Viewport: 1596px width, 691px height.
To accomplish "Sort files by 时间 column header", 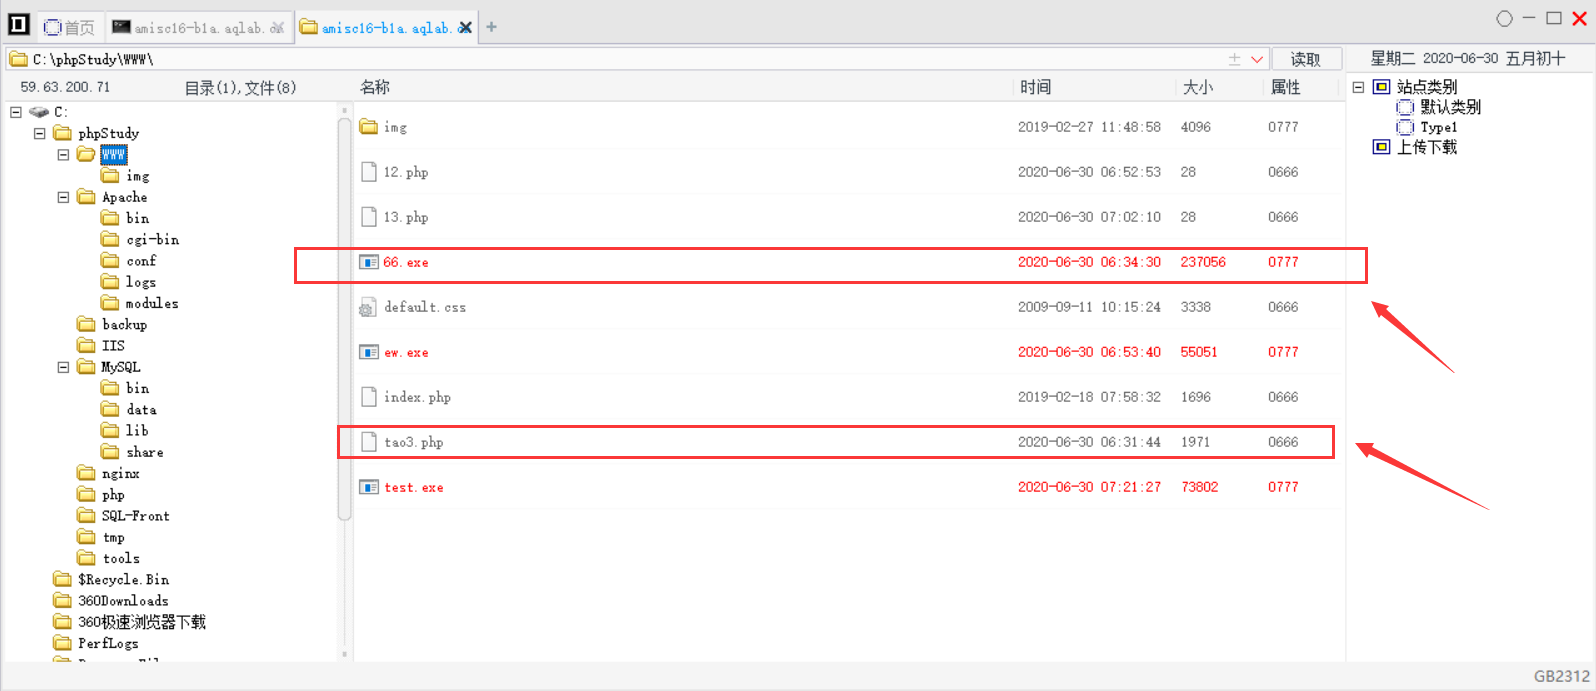I will pyautogui.click(x=1036, y=87).
